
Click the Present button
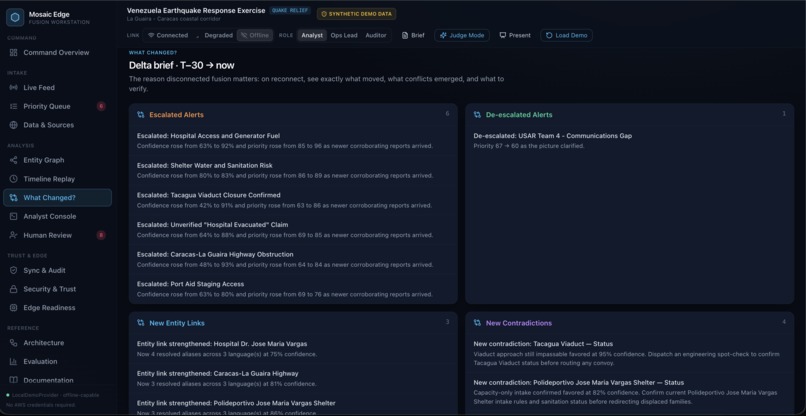pos(515,35)
